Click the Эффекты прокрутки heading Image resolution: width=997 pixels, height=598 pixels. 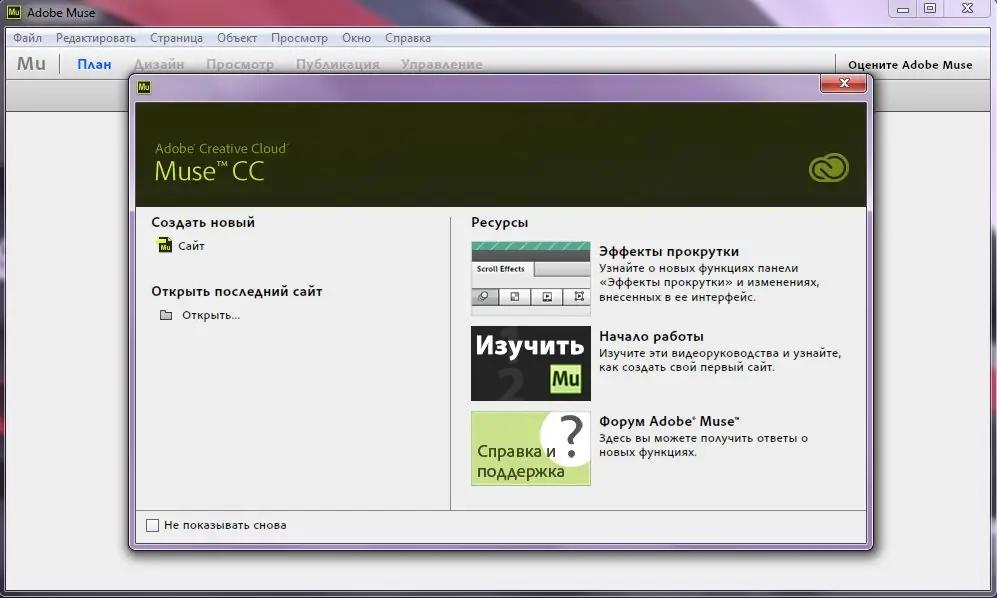669,251
